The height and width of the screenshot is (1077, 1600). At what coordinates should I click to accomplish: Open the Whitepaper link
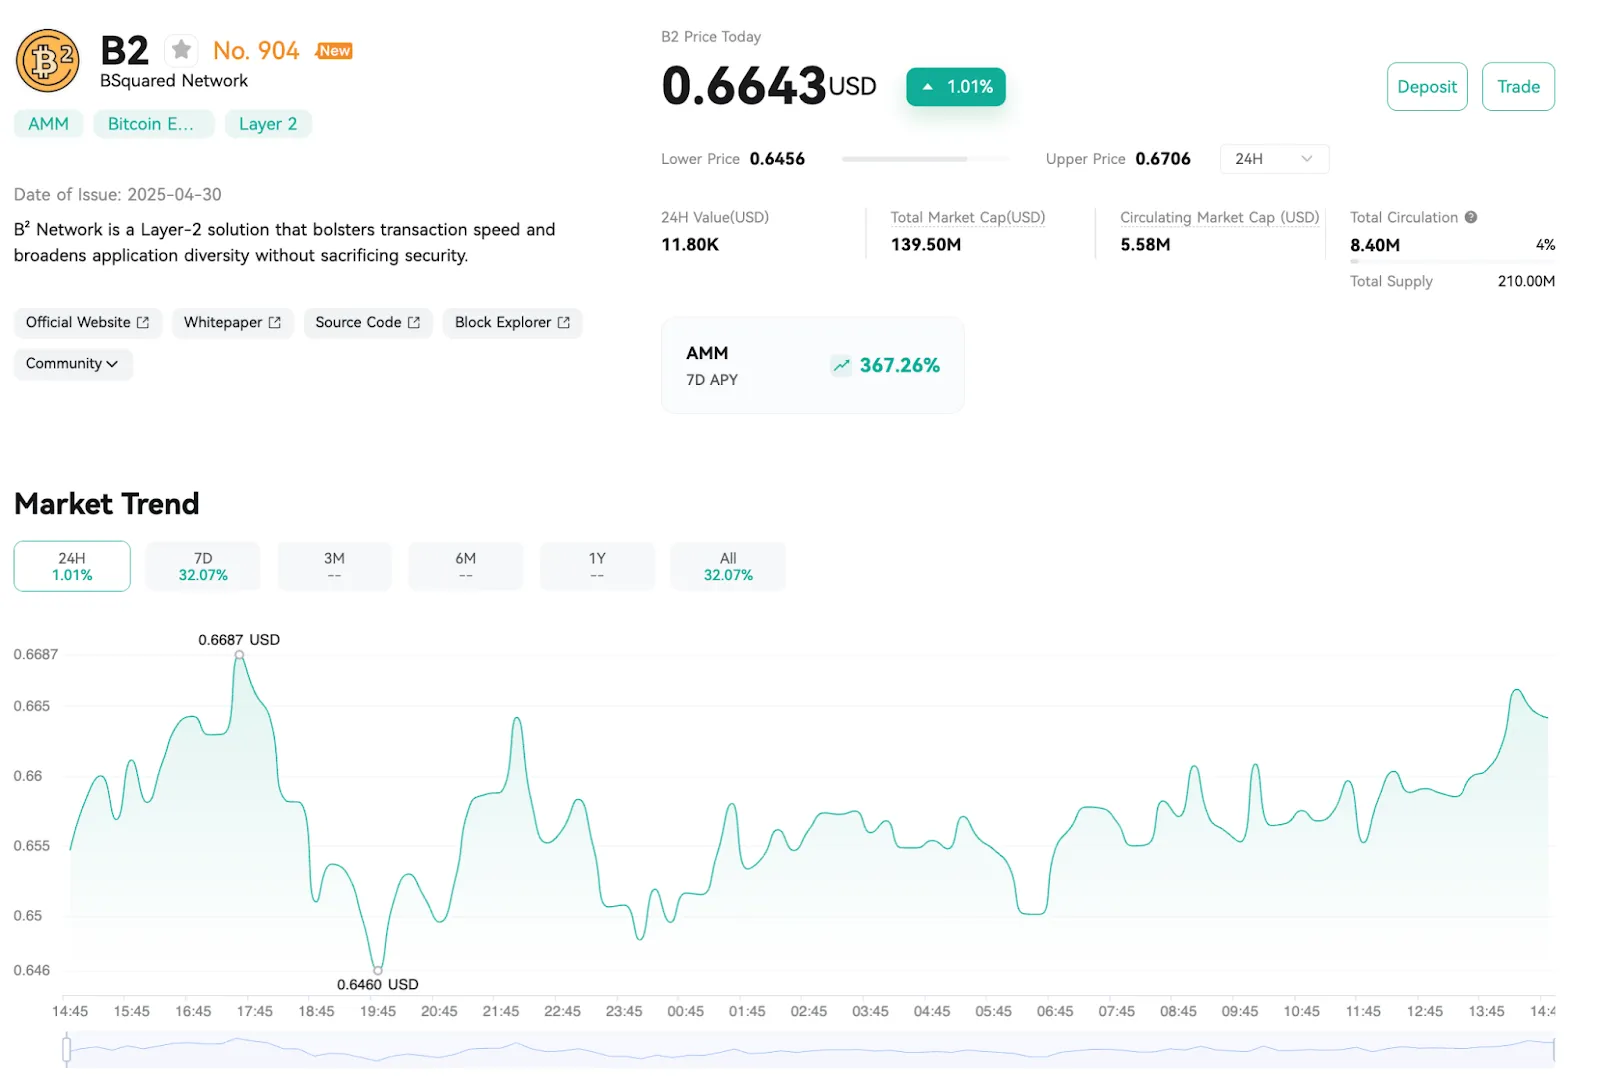click(x=232, y=322)
